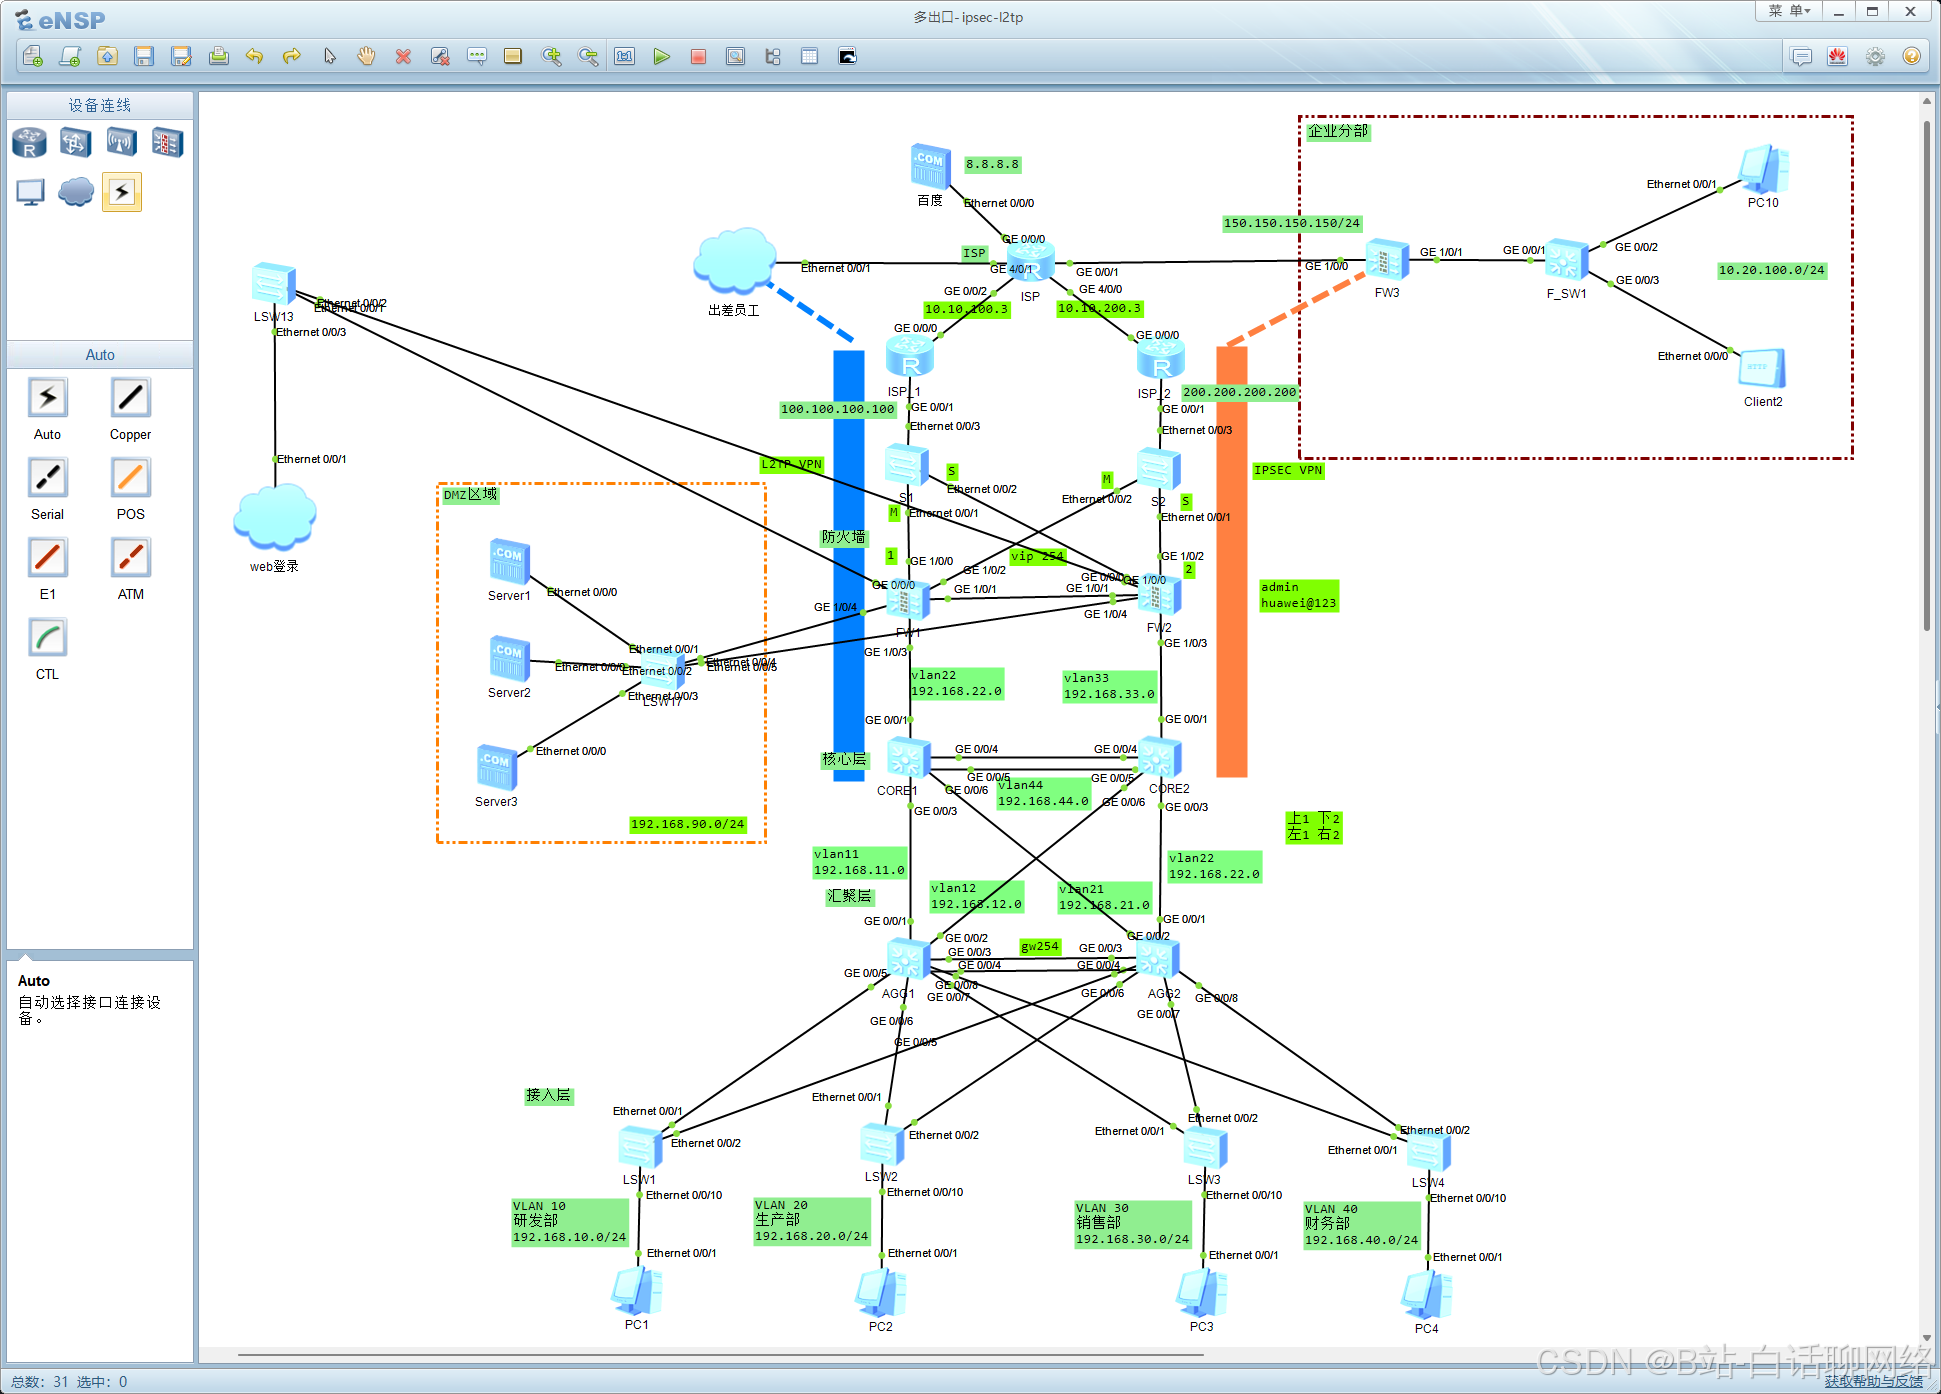The width and height of the screenshot is (1941, 1394).
Task: Click the web登录 cloud node
Action: [x=274, y=518]
